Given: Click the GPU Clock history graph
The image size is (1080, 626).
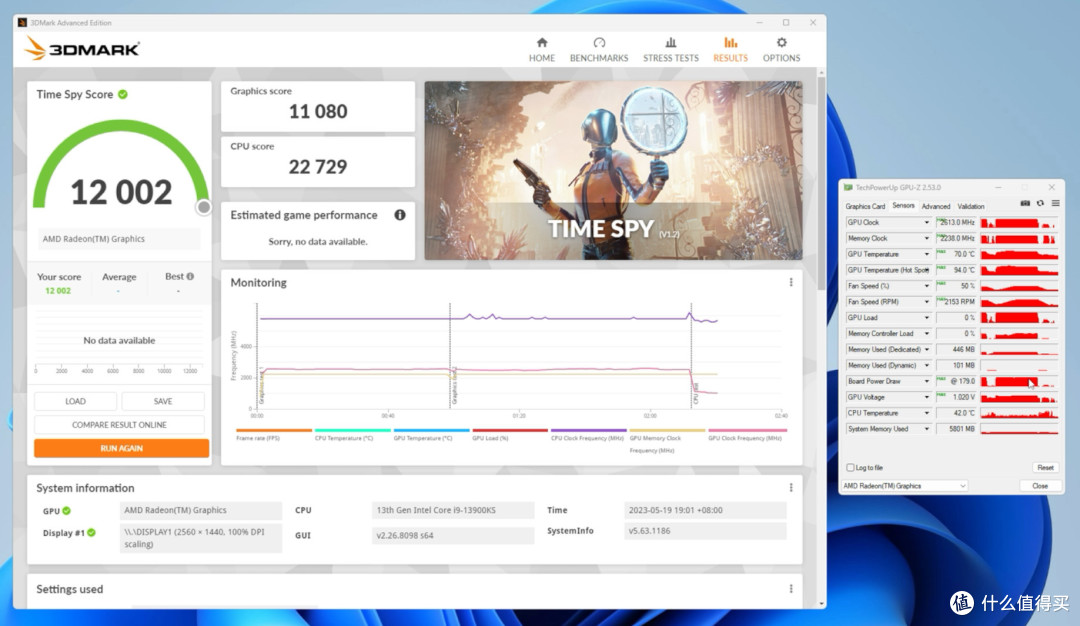Looking at the screenshot, I should (1019, 222).
